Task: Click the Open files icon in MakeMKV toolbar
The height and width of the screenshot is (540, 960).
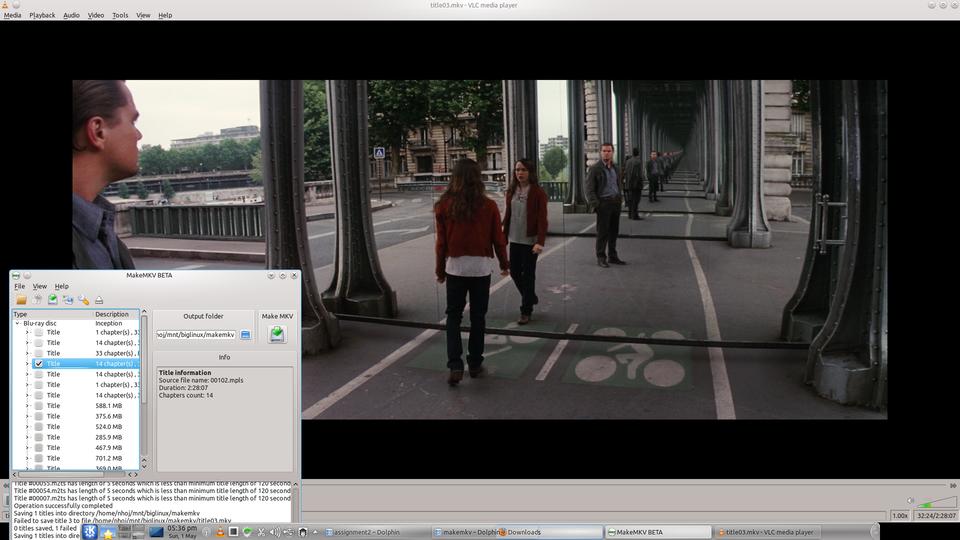Action: pyautogui.click(x=21, y=300)
